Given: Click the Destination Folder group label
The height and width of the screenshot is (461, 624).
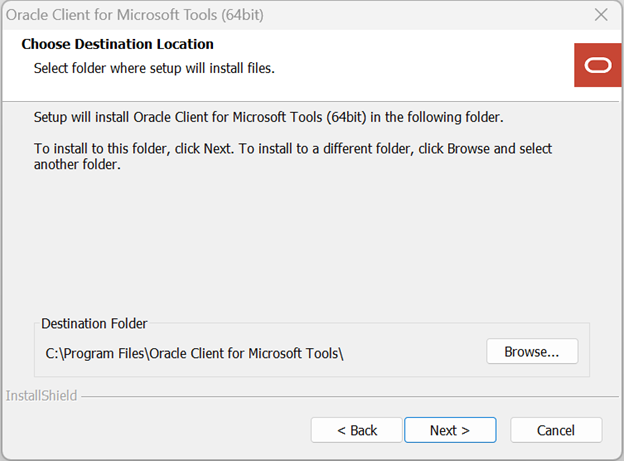Looking at the screenshot, I should (94, 323).
